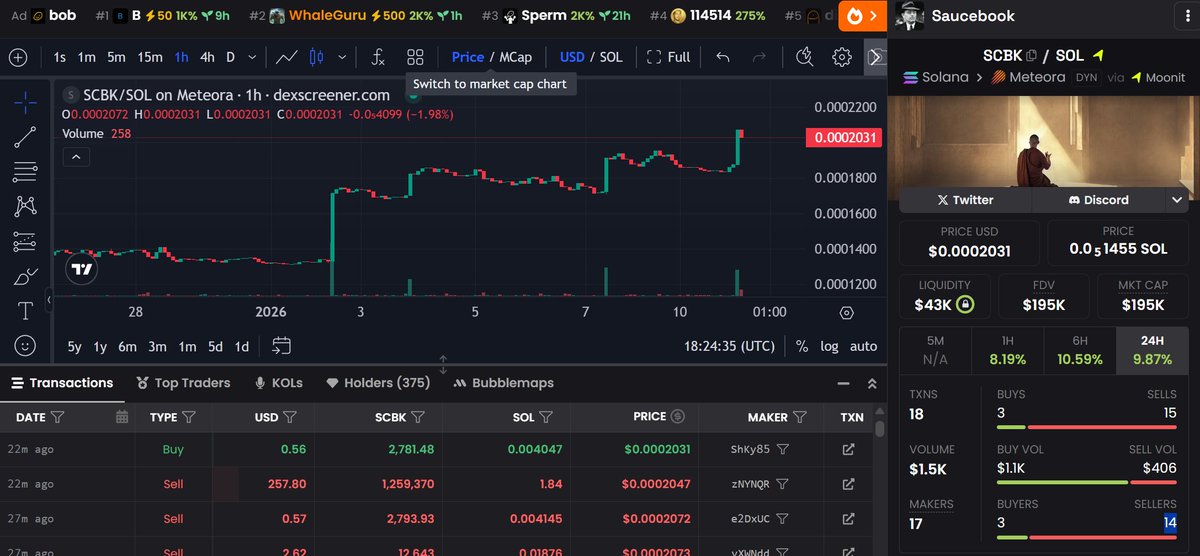Image resolution: width=1200 pixels, height=556 pixels.
Task: Redo the chart action
Action: pyautogui.click(x=759, y=57)
